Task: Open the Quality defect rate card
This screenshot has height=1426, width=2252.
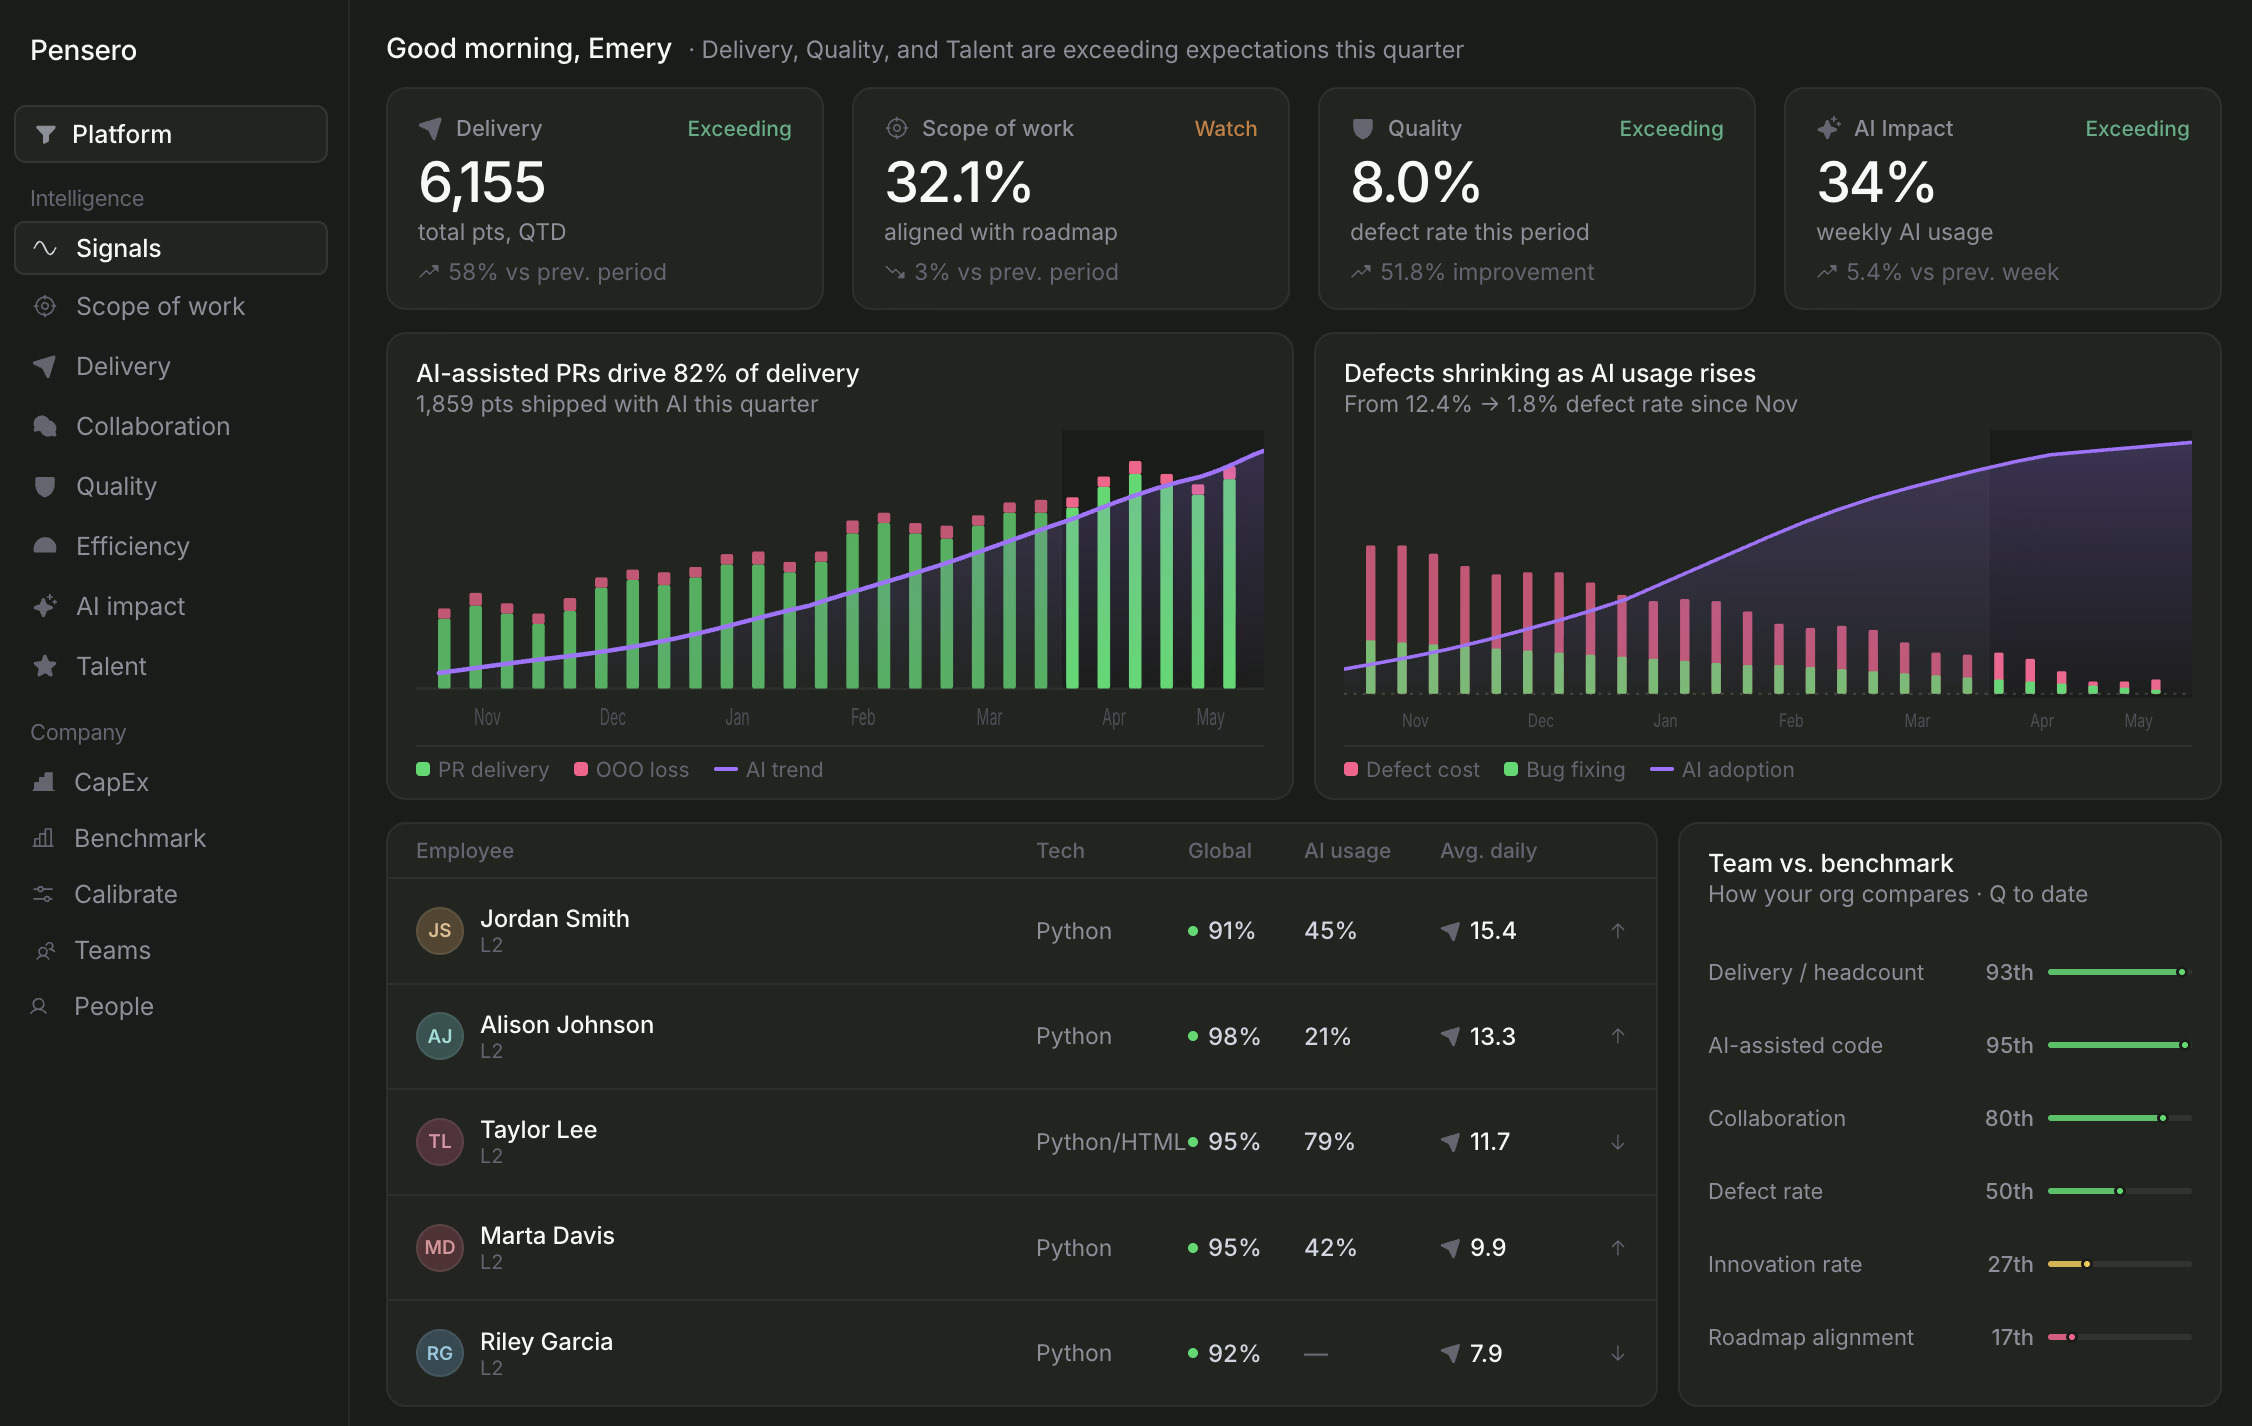Action: coord(1536,198)
